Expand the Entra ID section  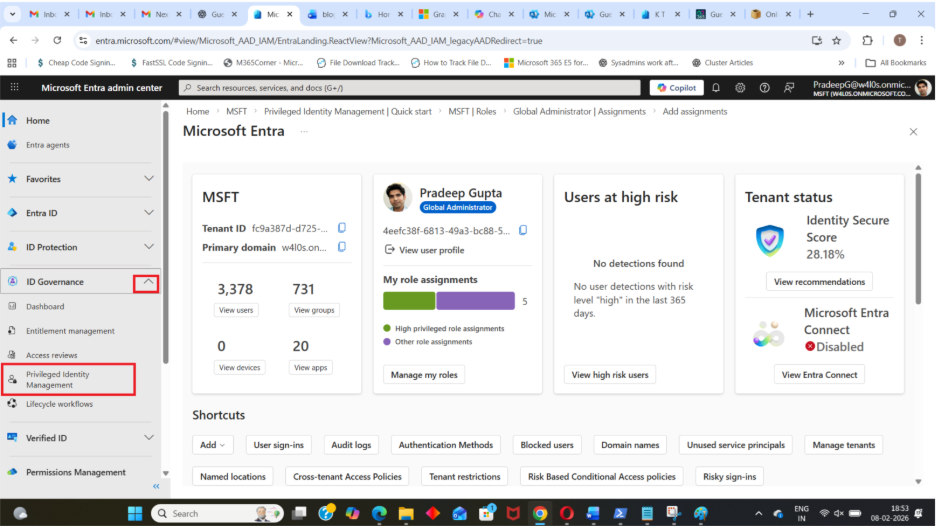click(148, 213)
